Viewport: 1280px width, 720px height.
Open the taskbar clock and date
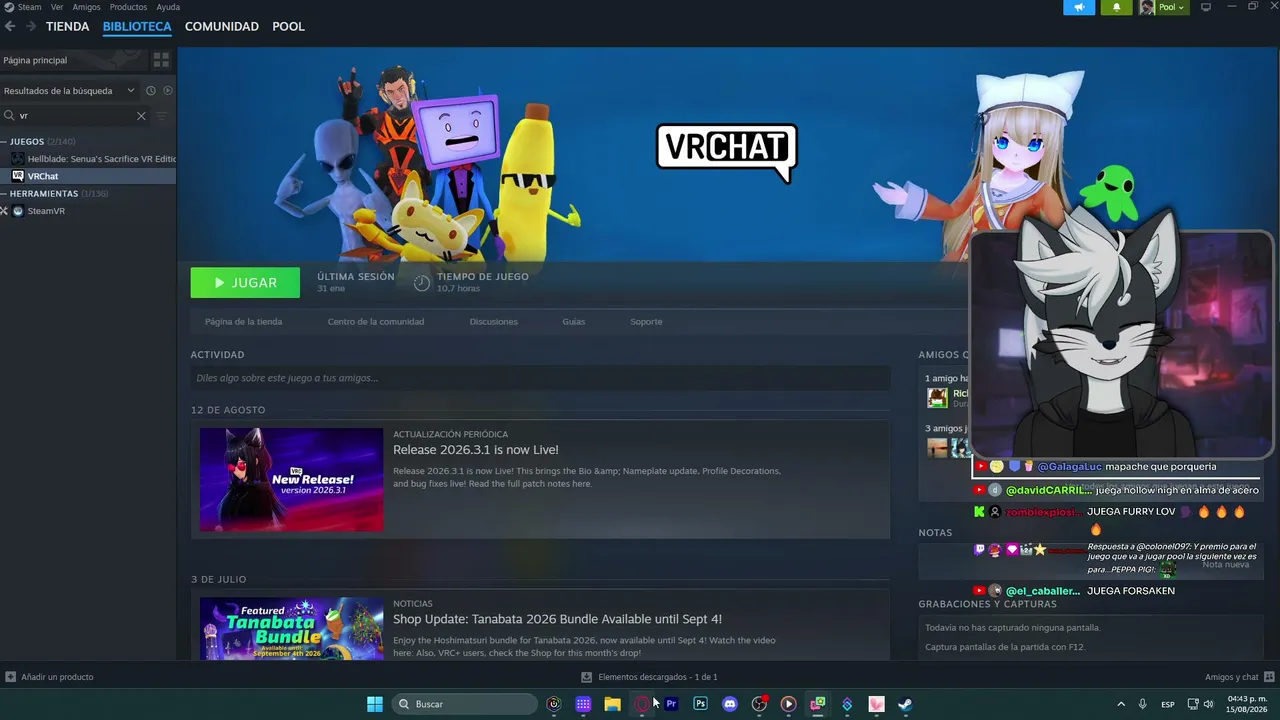pos(1247,704)
